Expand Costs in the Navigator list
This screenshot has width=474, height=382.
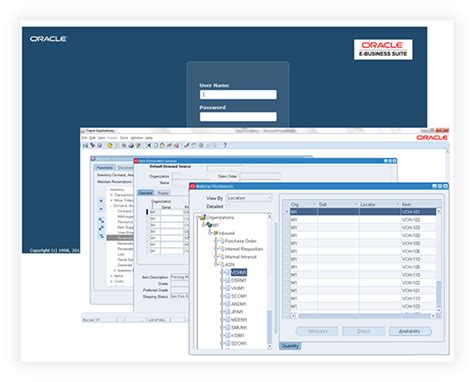click(111, 281)
